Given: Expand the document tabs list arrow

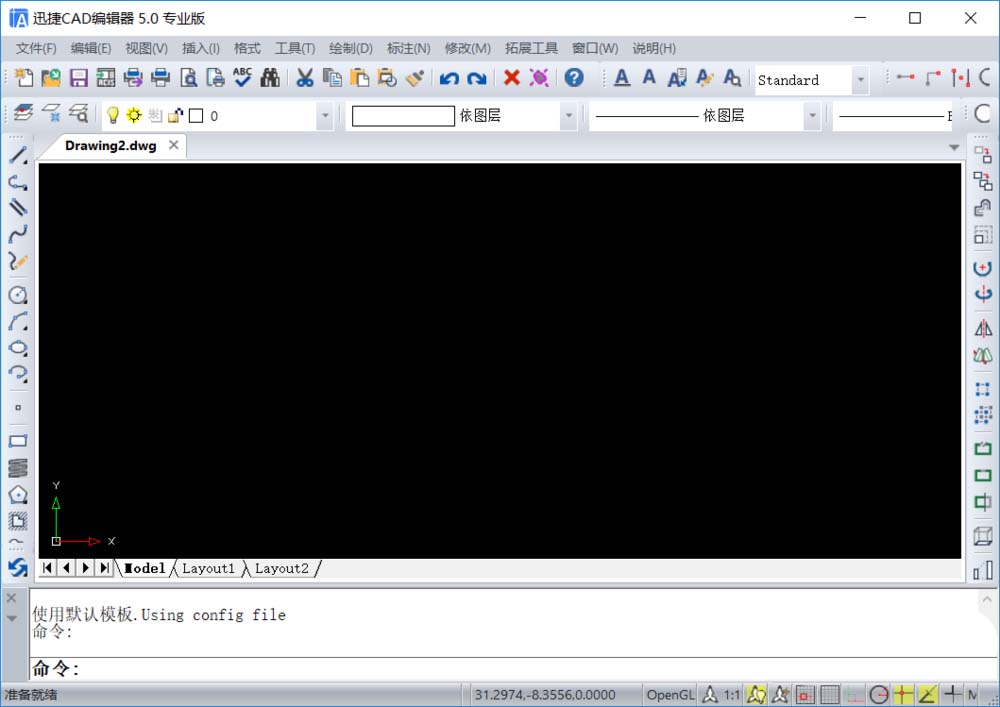Looking at the screenshot, I should pos(953,147).
